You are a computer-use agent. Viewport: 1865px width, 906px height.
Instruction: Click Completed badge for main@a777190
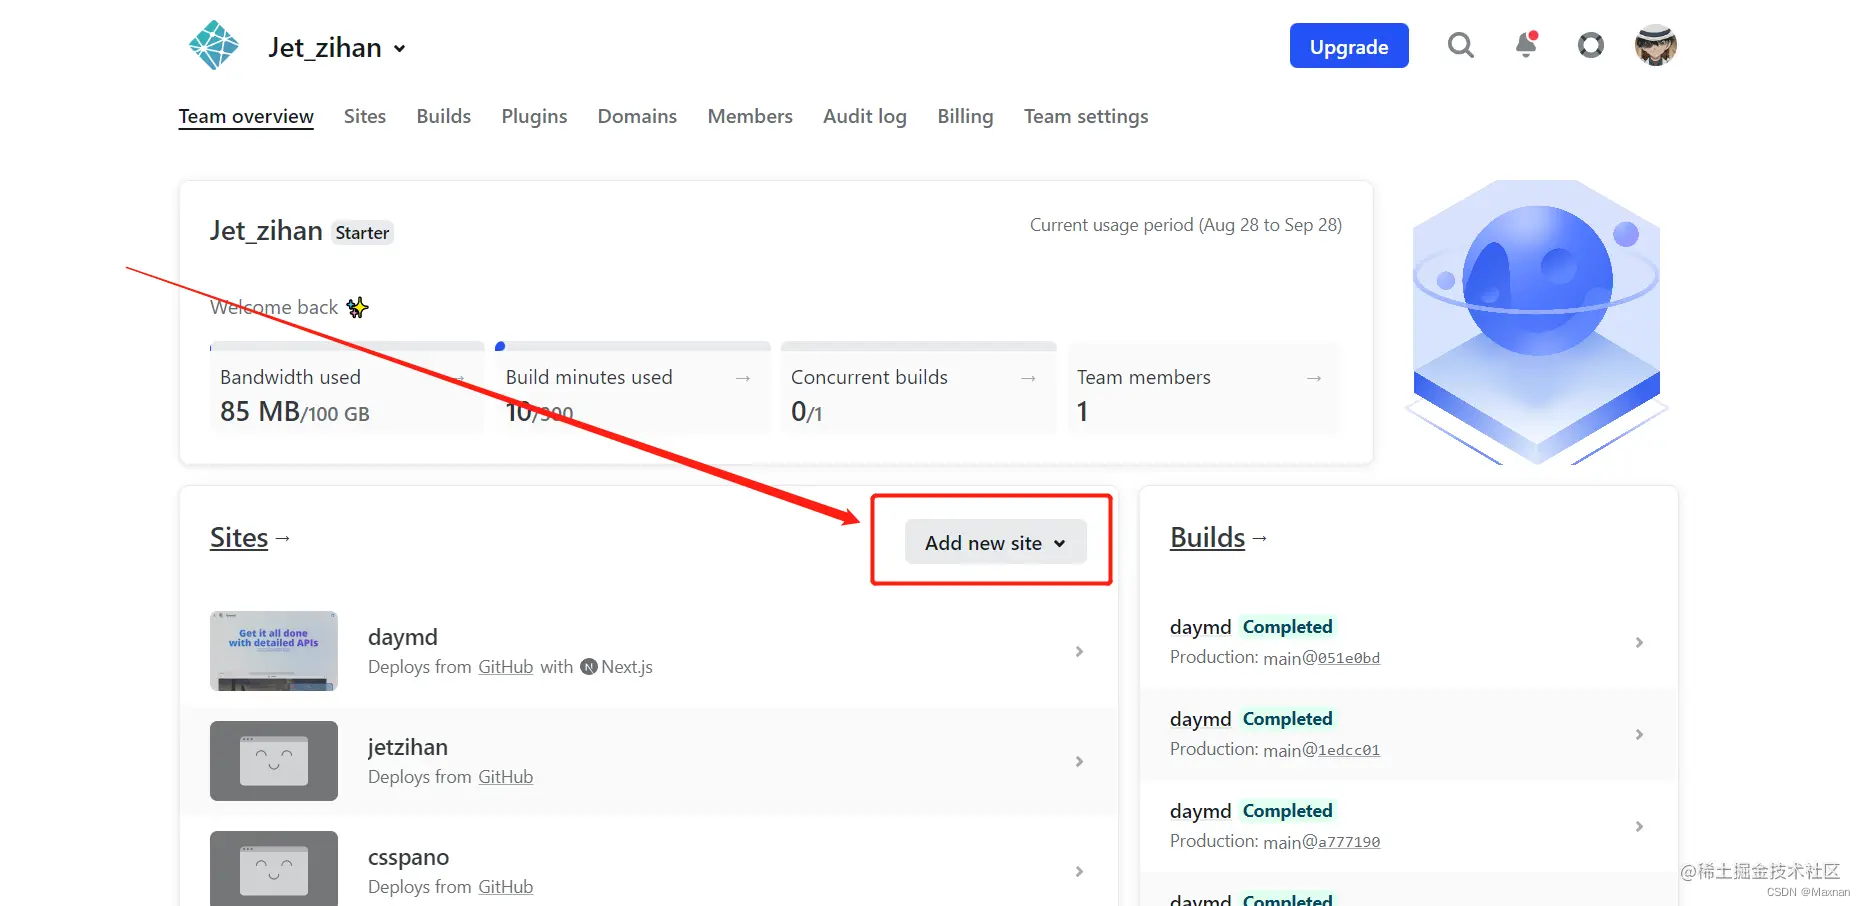[1287, 811]
